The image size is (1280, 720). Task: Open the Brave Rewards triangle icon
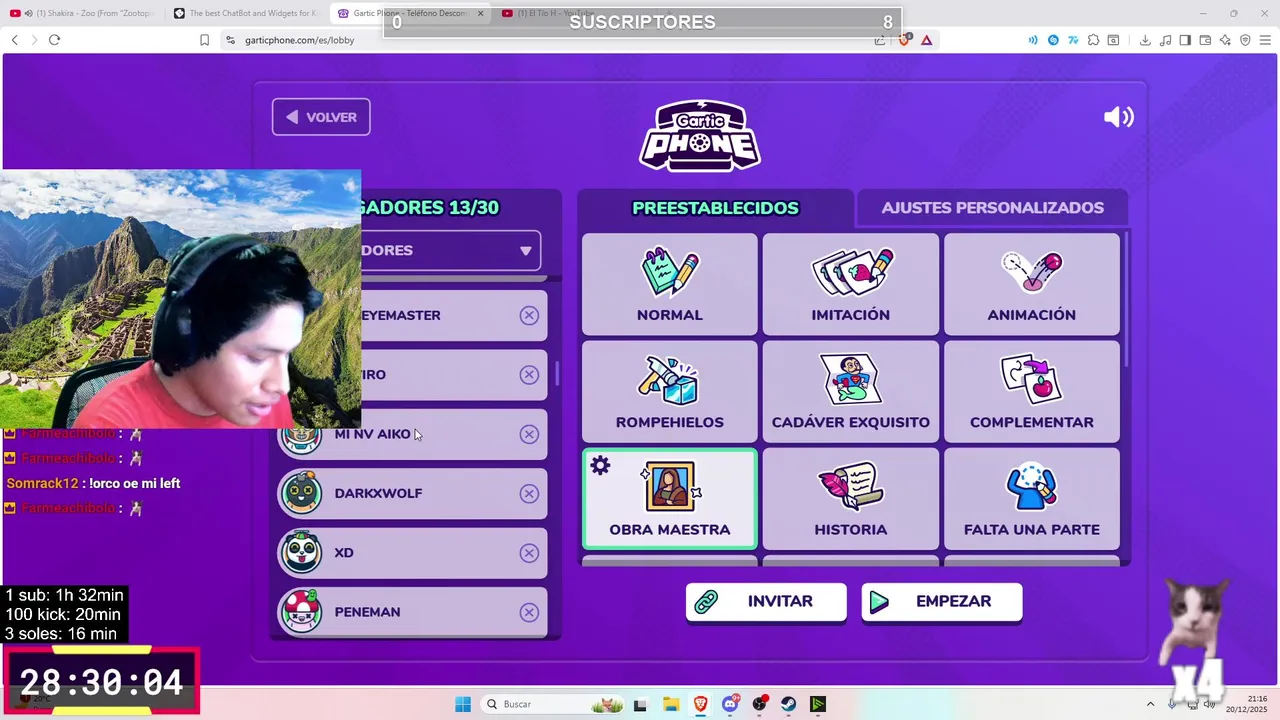pyautogui.click(x=927, y=40)
